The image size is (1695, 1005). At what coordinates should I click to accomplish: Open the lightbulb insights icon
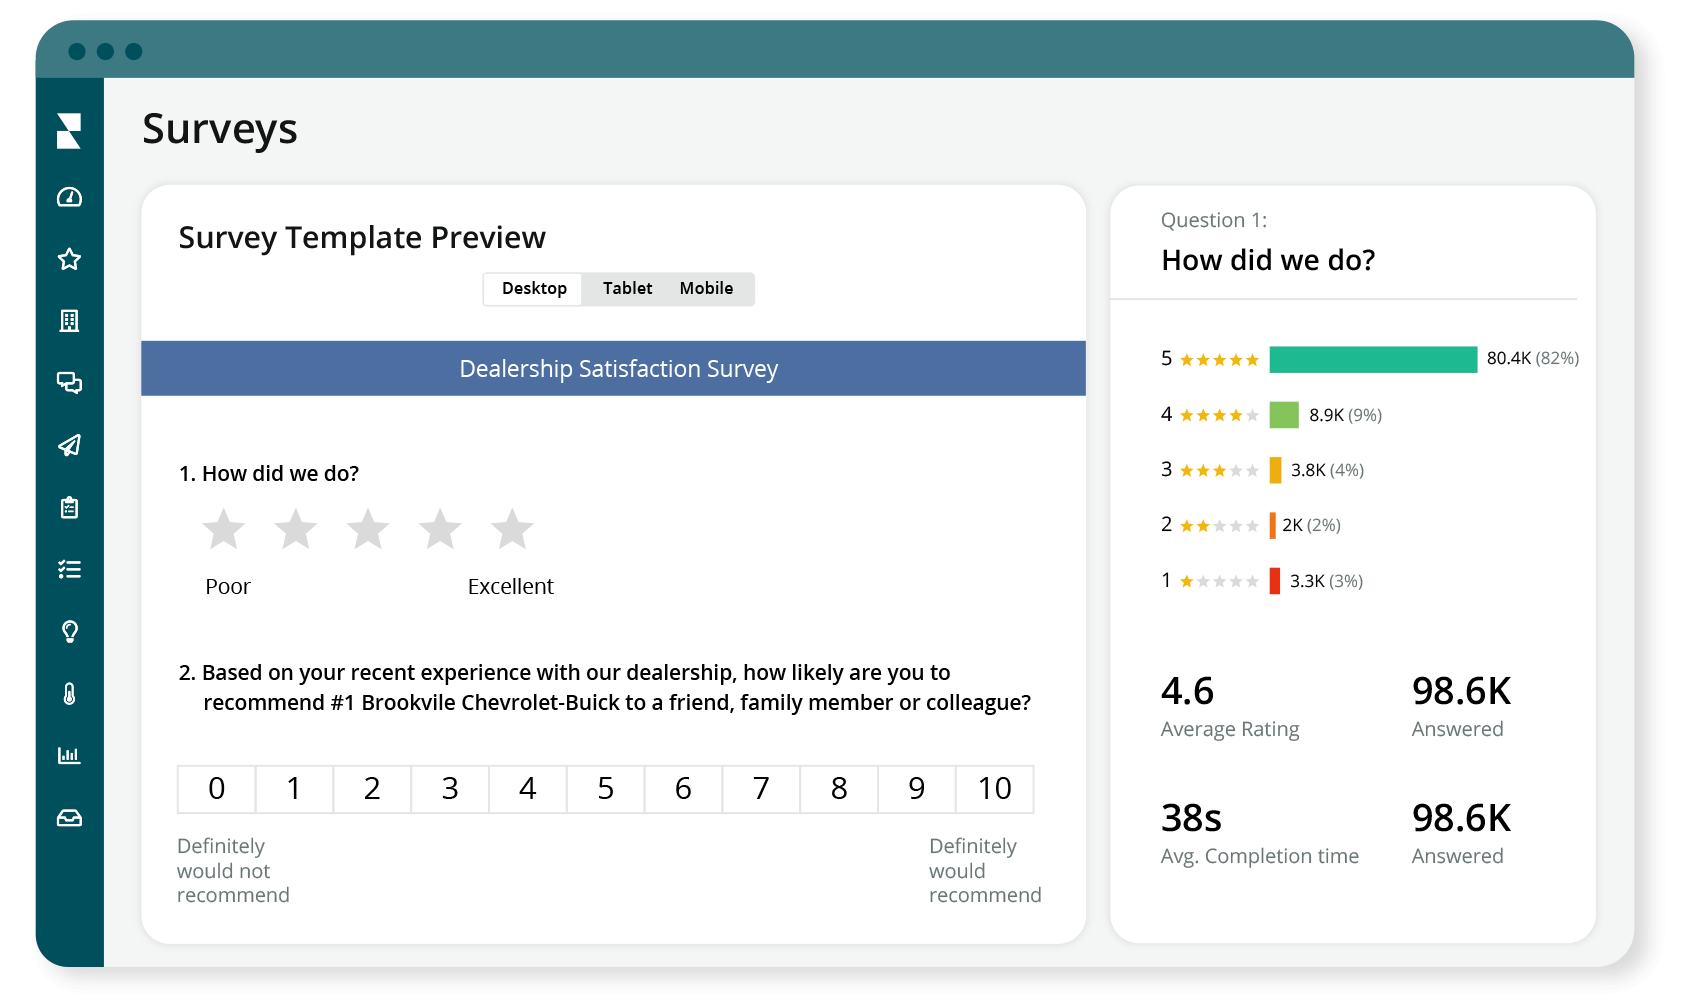pyautogui.click(x=69, y=631)
